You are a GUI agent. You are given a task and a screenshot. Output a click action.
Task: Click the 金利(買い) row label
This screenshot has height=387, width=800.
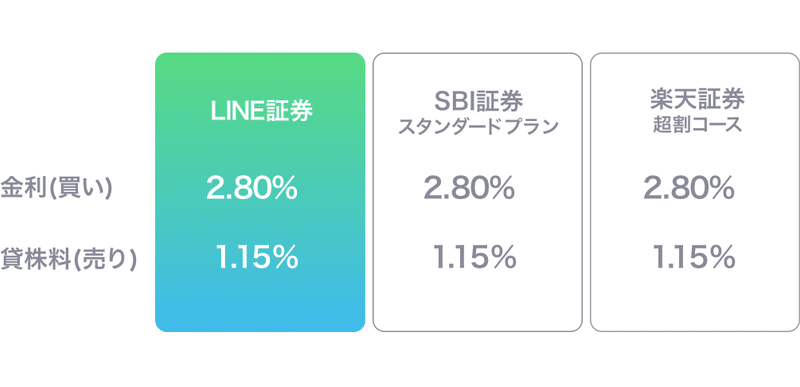coord(56,190)
